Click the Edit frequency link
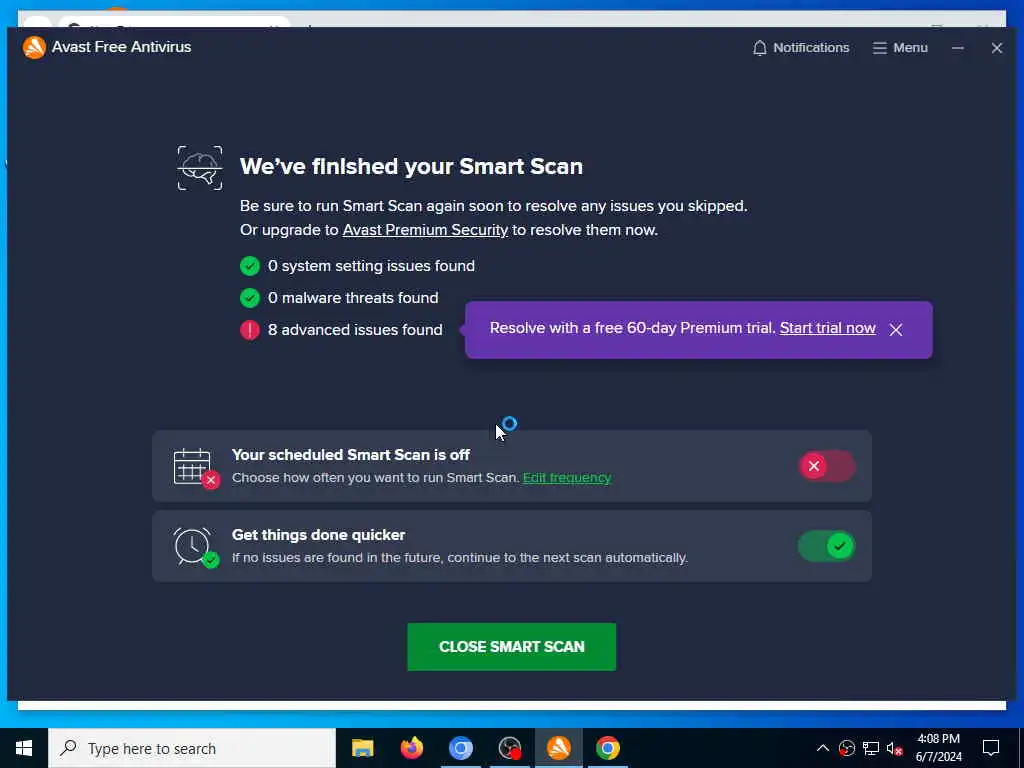The image size is (1024, 768). click(x=567, y=477)
